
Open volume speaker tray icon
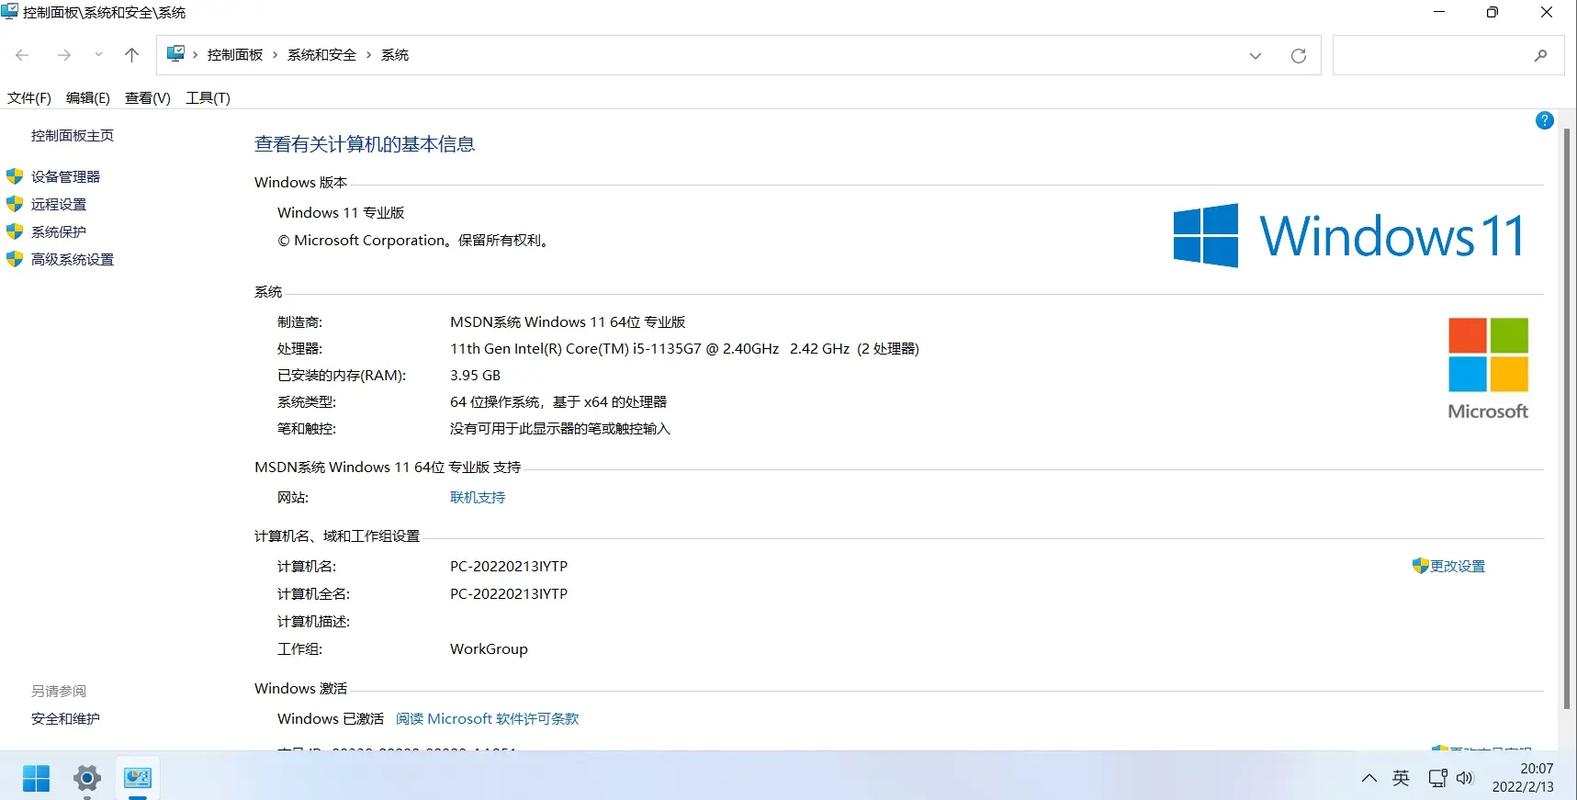[x=1465, y=778]
